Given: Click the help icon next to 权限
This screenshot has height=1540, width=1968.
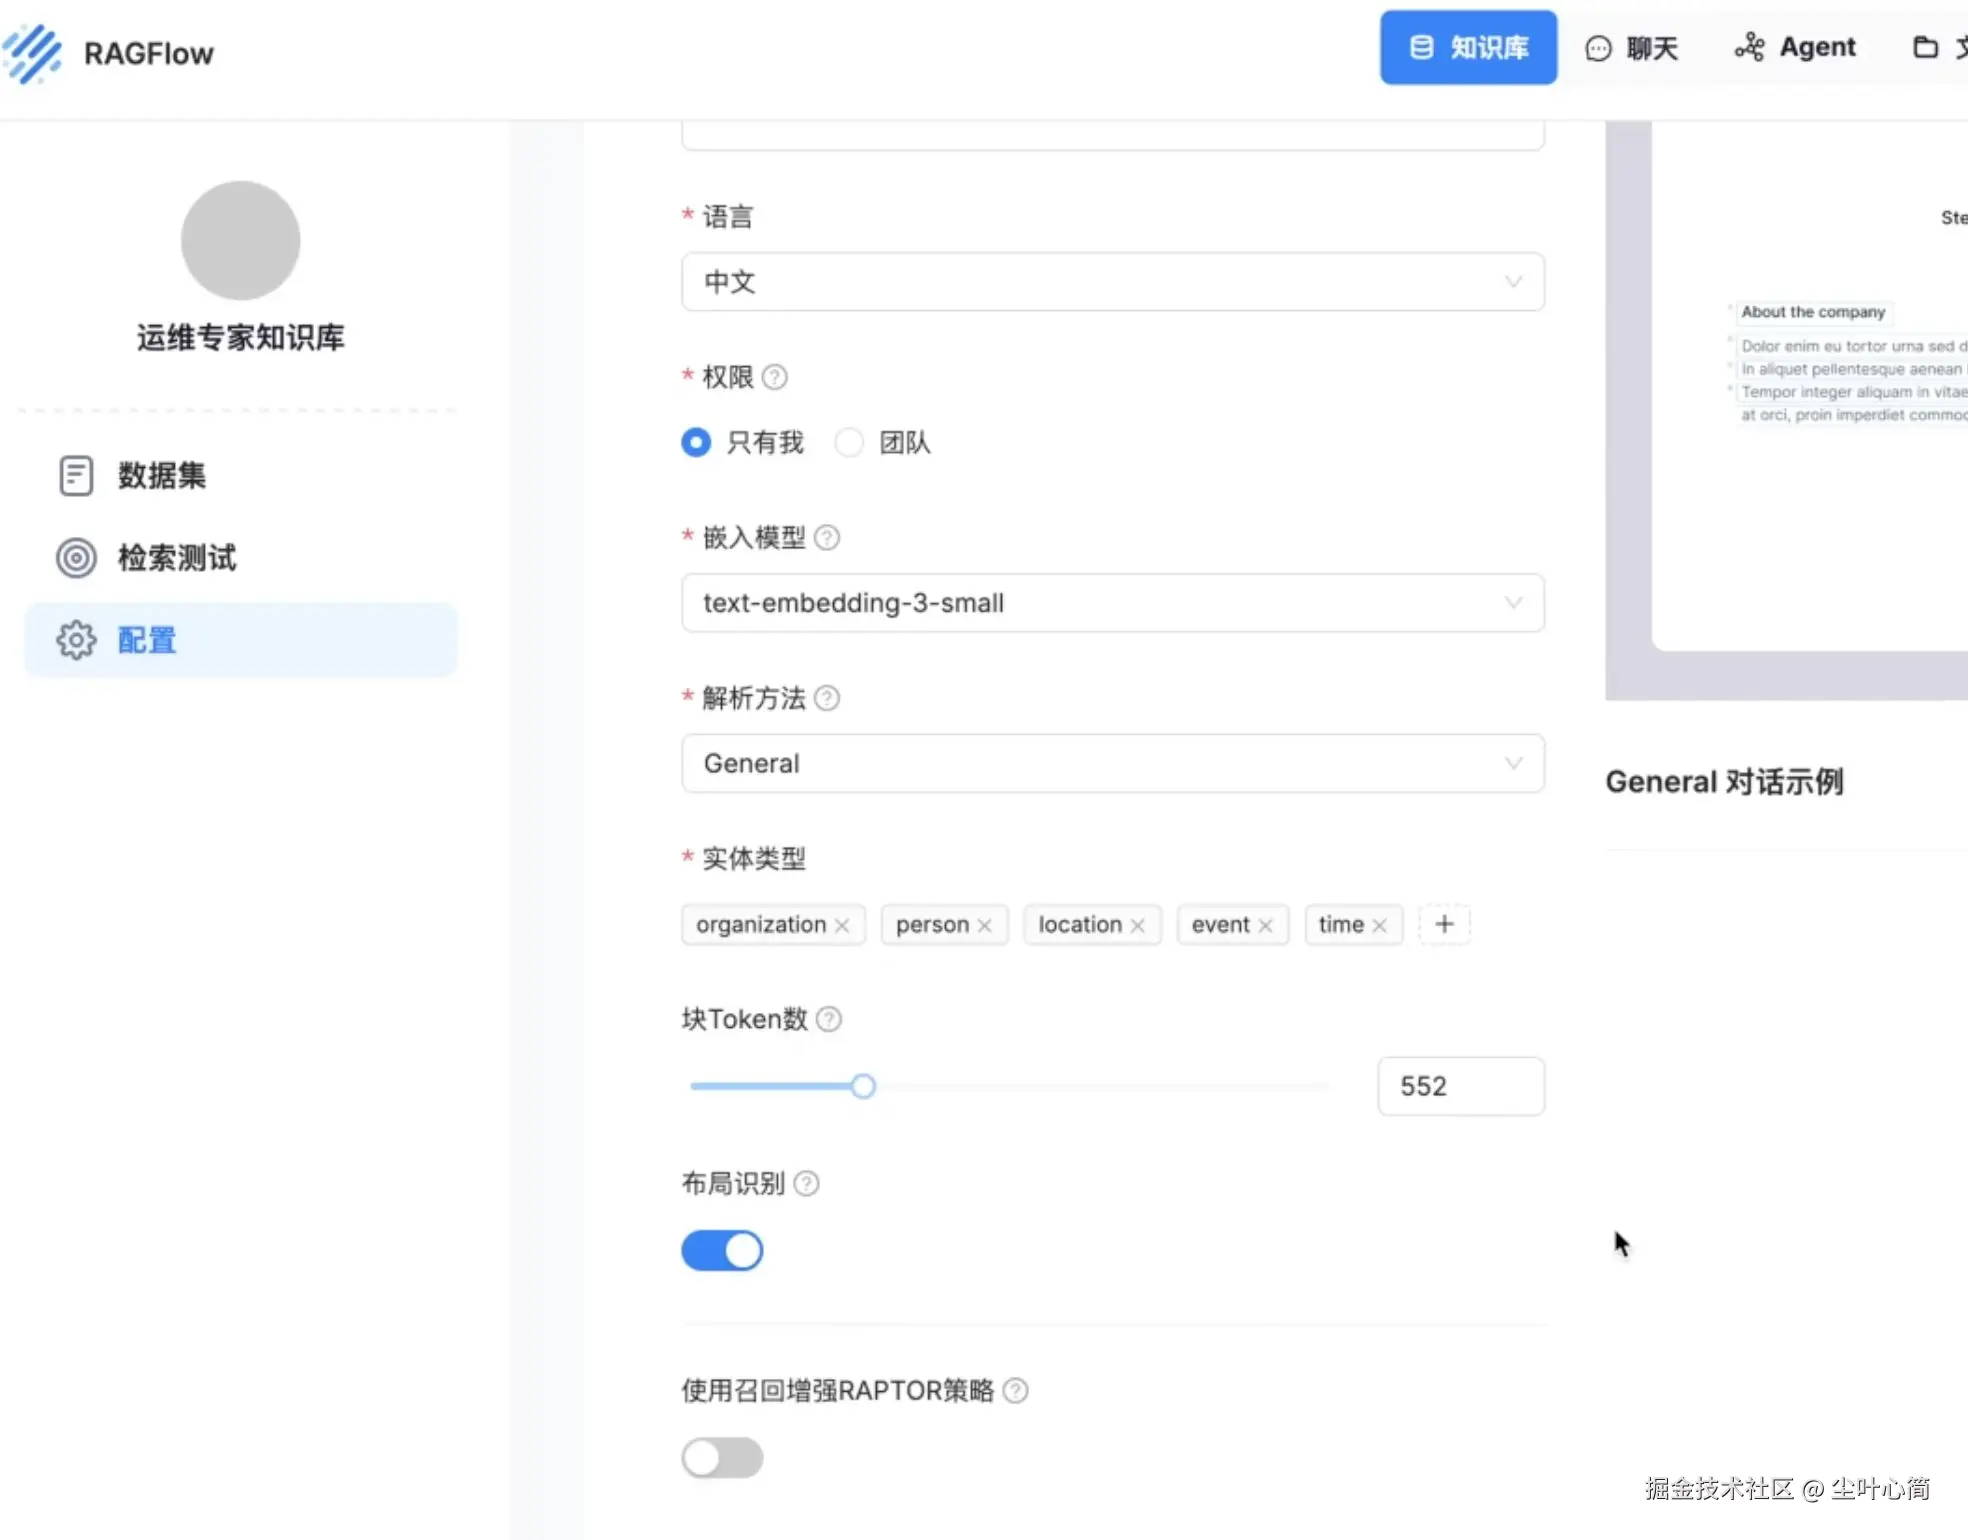Looking at the screenshot, I should 774,377.
